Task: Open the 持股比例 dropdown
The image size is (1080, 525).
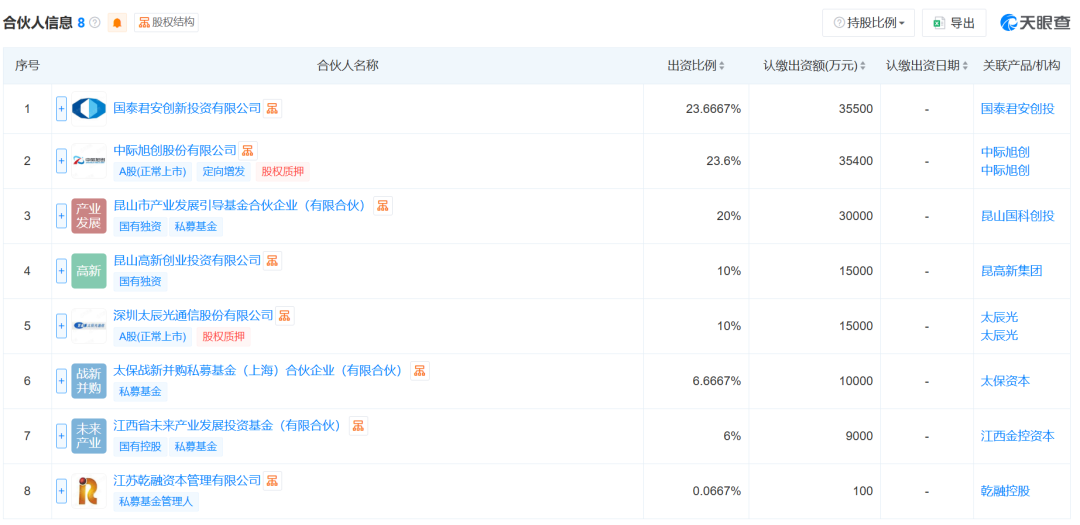Action: click(867, 22)
